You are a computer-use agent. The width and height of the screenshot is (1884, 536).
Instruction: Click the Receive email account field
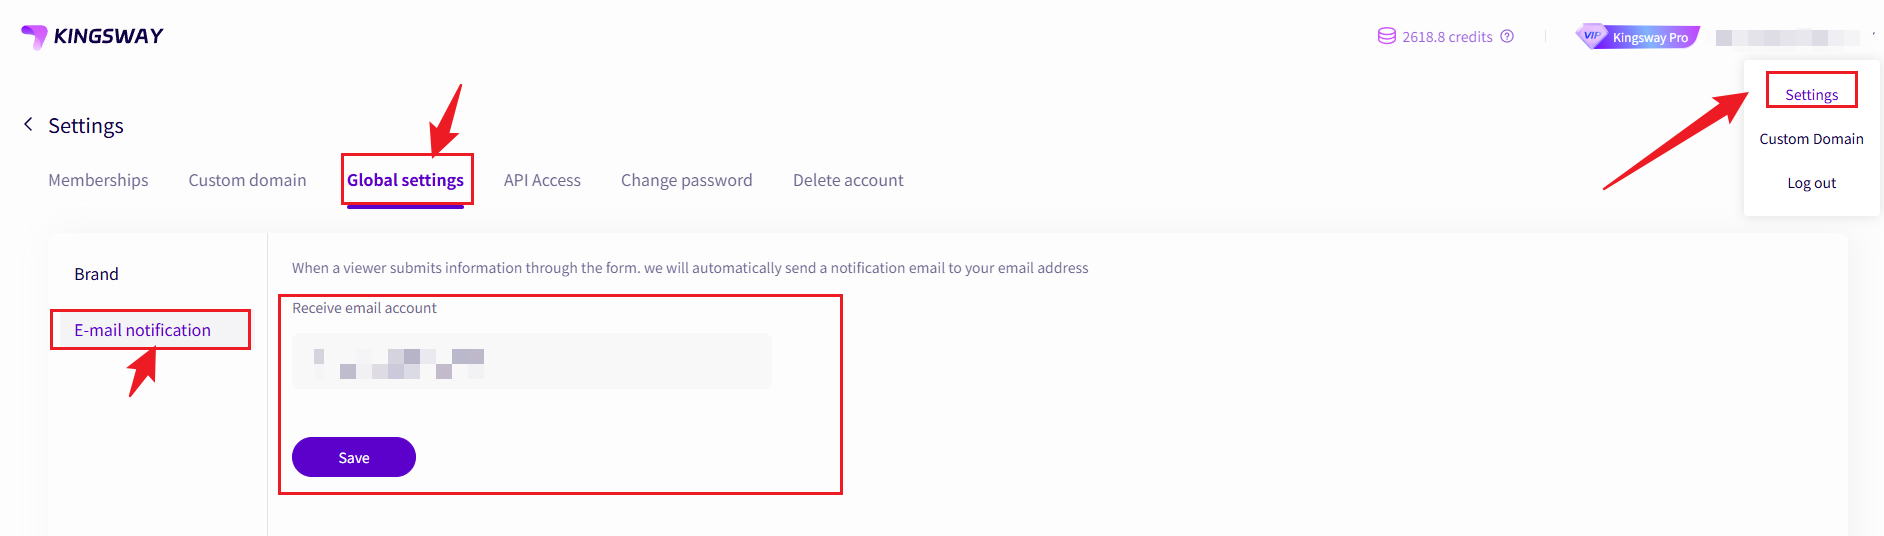point(532,361)
